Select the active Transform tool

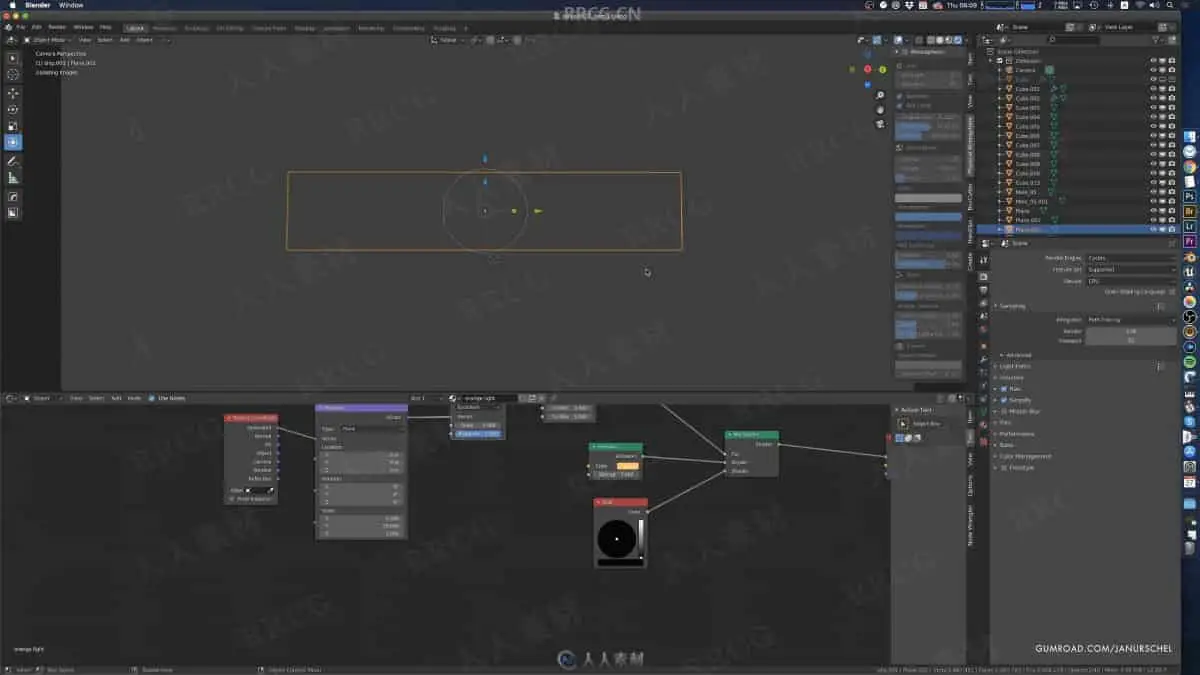[13, 143]
